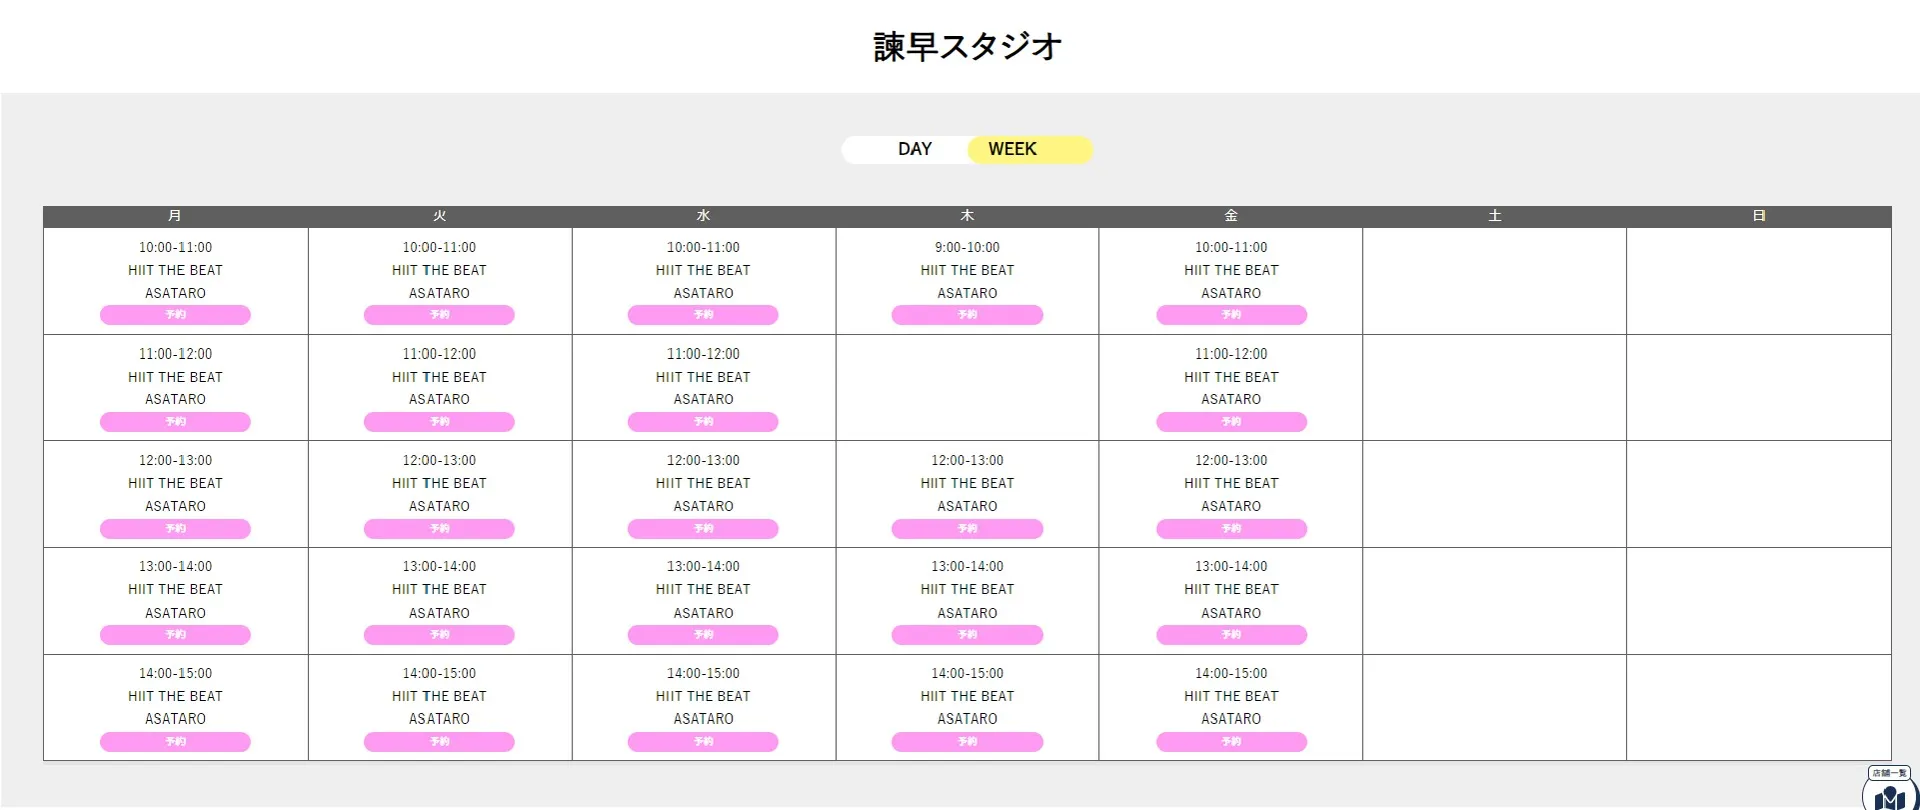This screenshot has width=1920, height=810.
Task: Reserve Wednesday 12:00-13:00 session
Action: [x=703, y=528]
